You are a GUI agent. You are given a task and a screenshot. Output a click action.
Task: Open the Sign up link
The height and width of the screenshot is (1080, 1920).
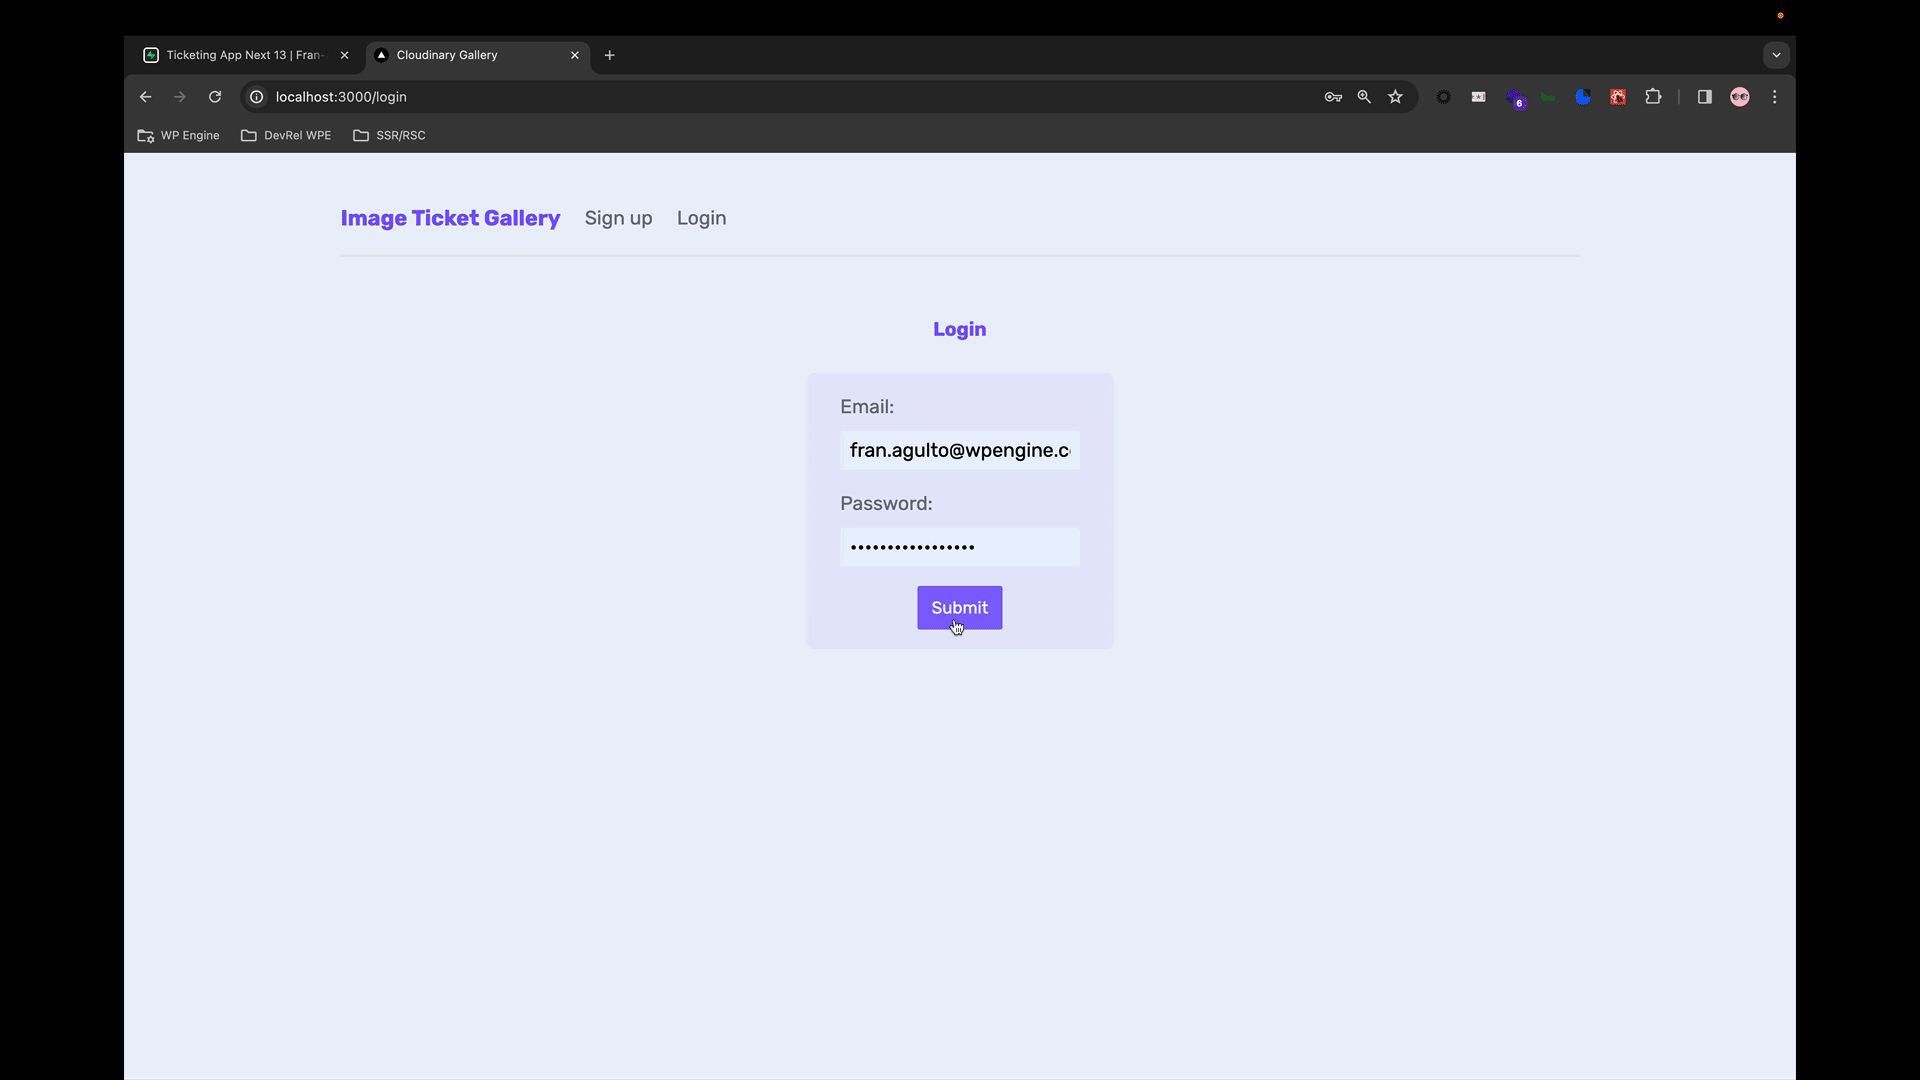tap(618, 218)
